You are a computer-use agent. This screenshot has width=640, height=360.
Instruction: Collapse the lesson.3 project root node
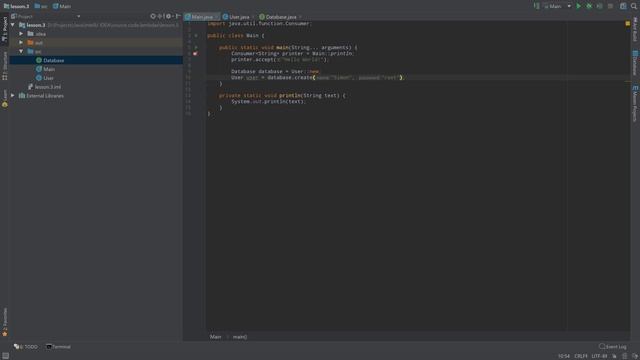(13, 25)
